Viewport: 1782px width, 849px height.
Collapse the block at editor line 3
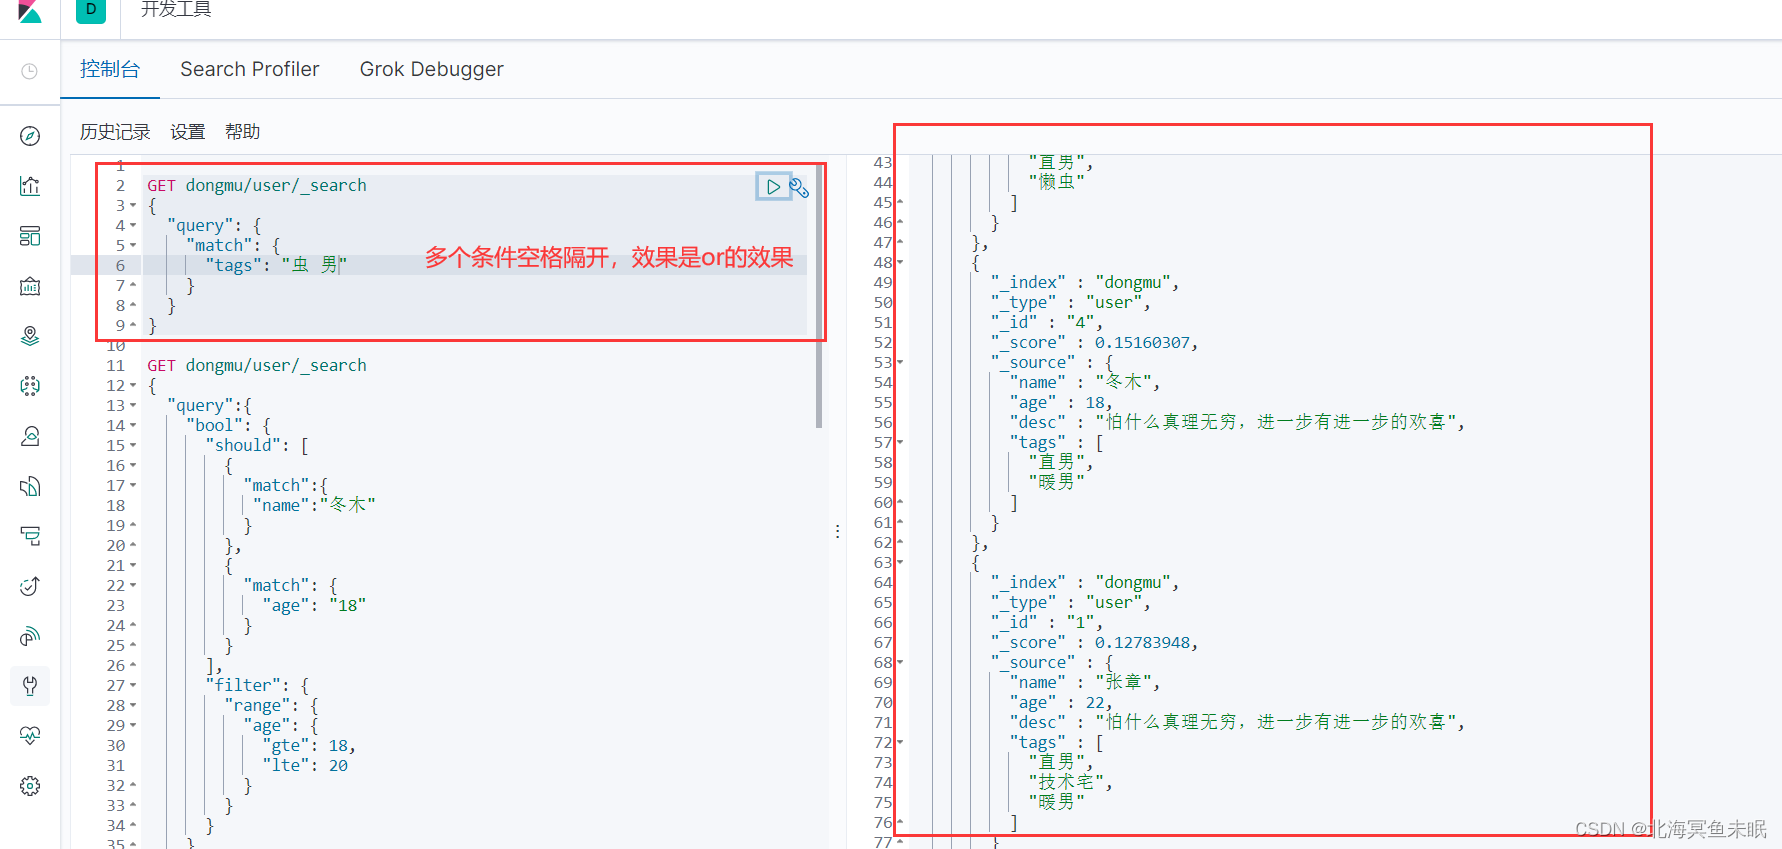tap(133, 206)
